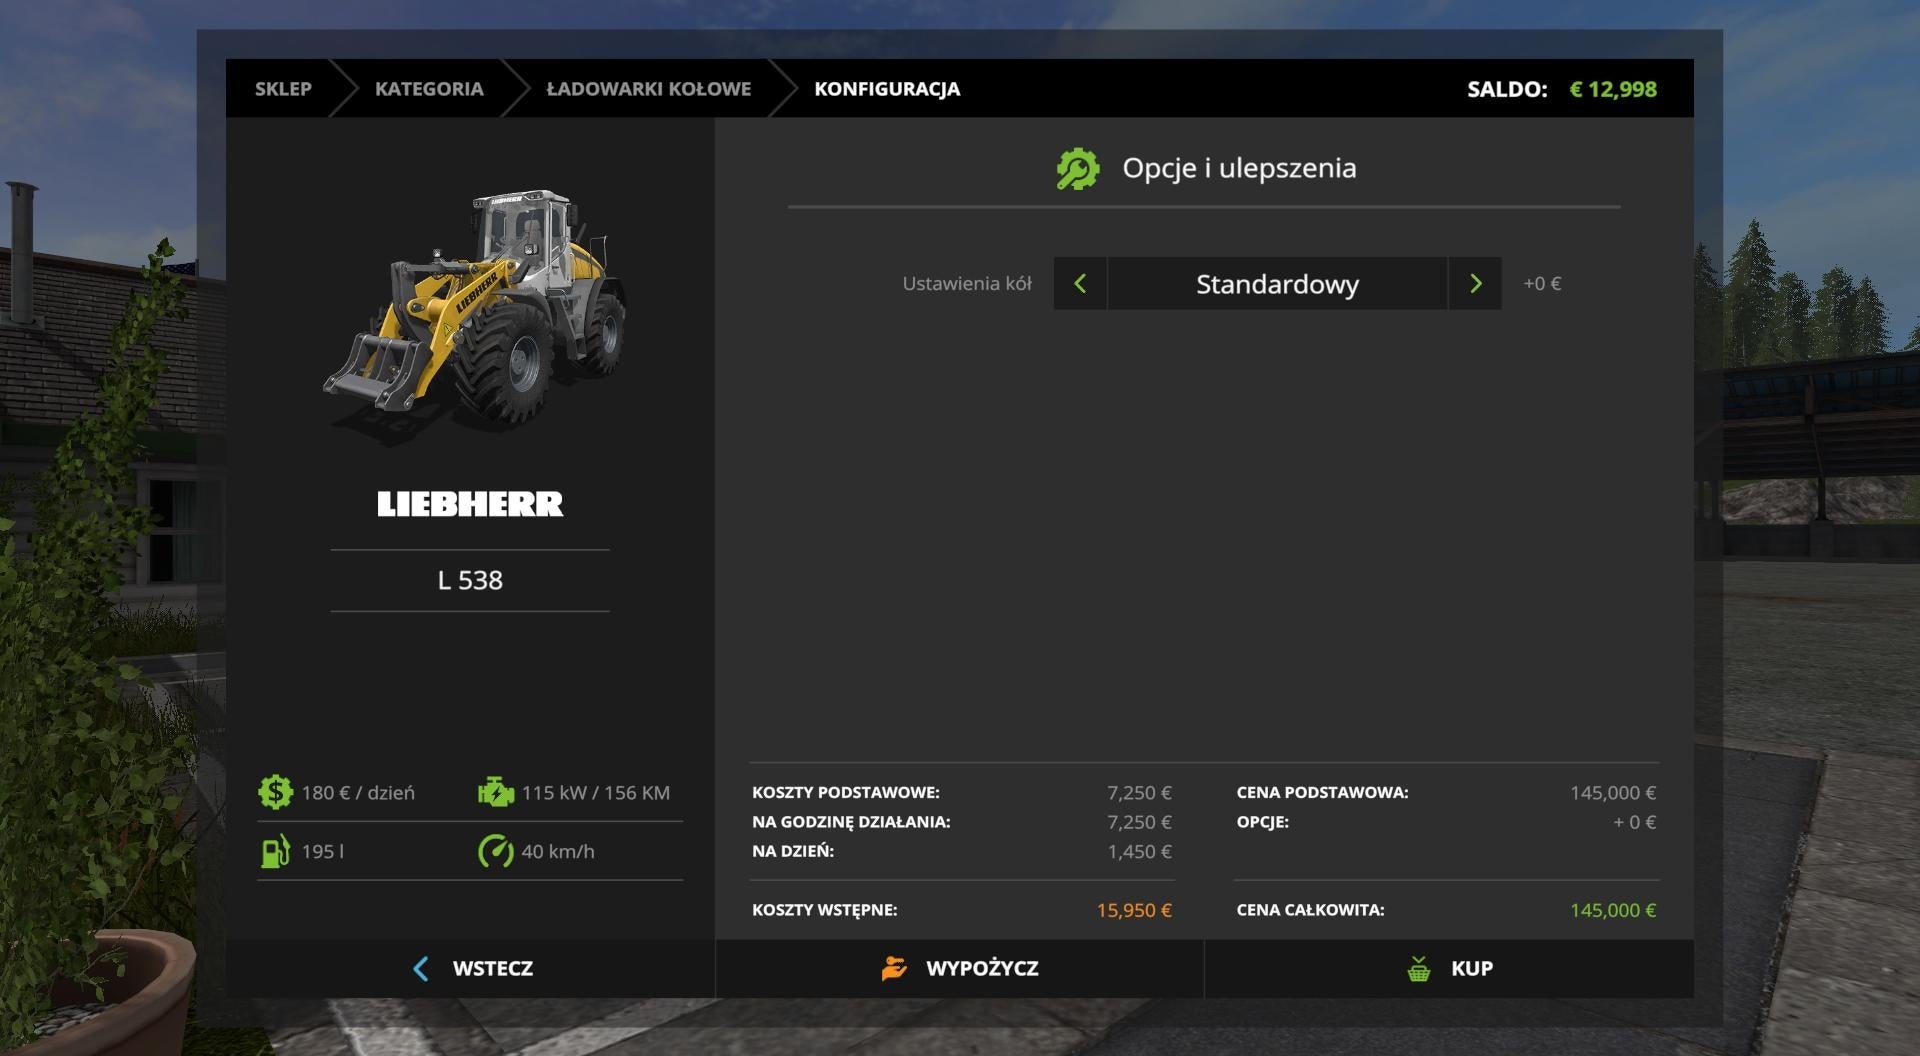Go to the SKLEP breadcrumb
The height and width of the screenshot is (1056, 1920).
pyautogui.click(x=283, y=89)
